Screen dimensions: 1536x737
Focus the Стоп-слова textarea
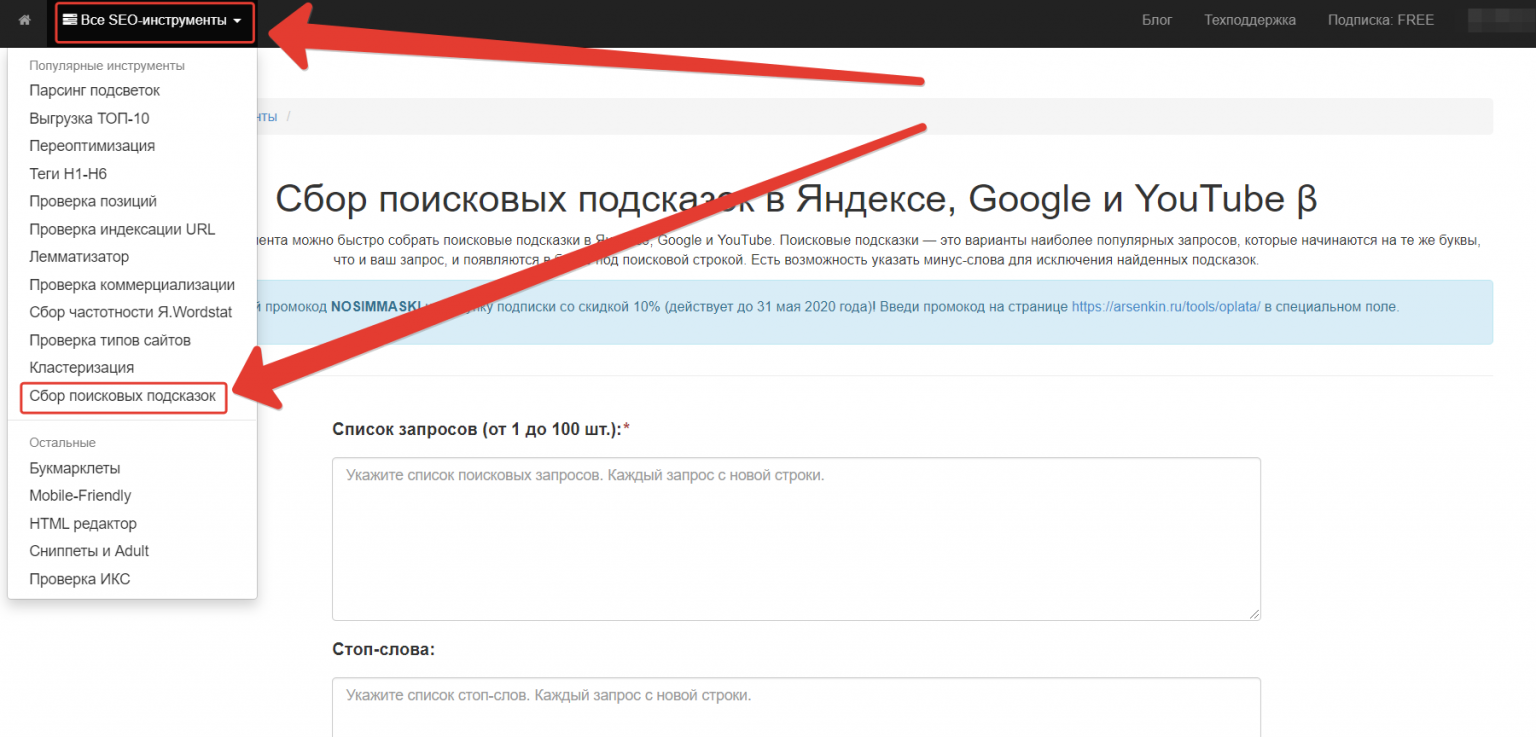tap(796, 707)
